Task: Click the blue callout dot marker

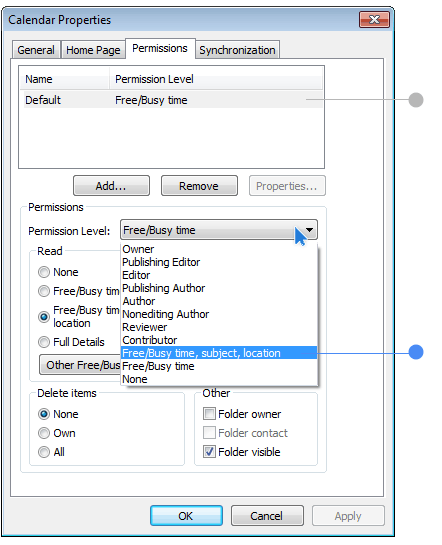Action: point(416,352)
